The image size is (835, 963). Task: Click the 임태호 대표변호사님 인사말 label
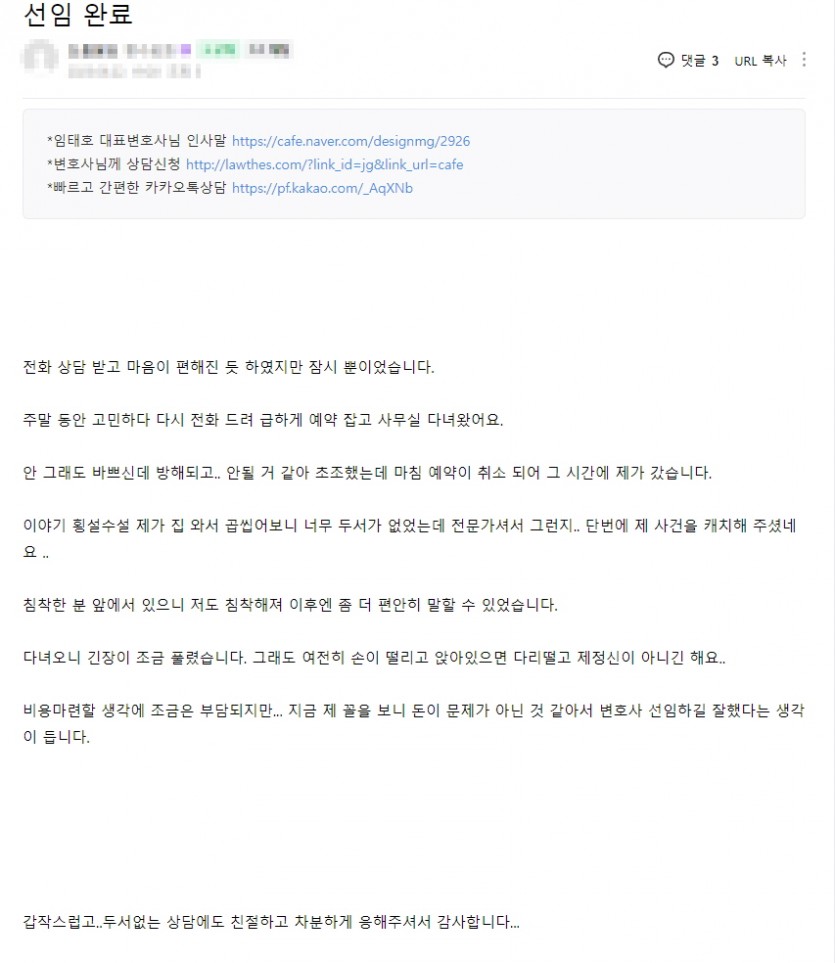[137, 141]
